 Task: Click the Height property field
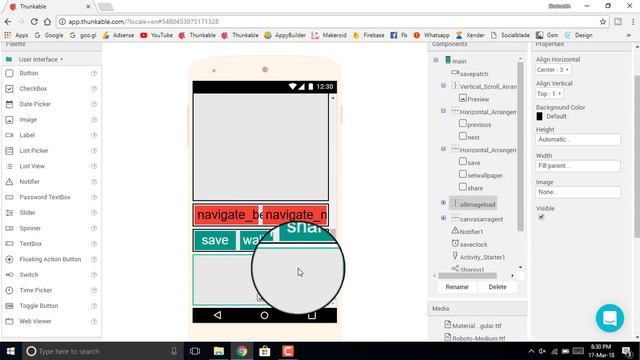pyautogui.click(x=578, y=140)
